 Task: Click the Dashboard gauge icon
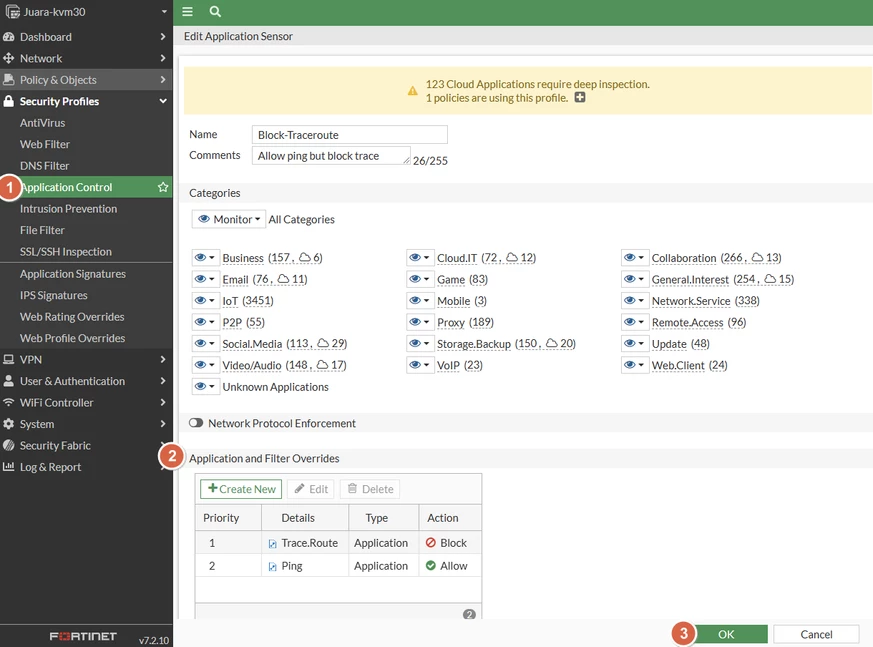[x=8, y=37]
